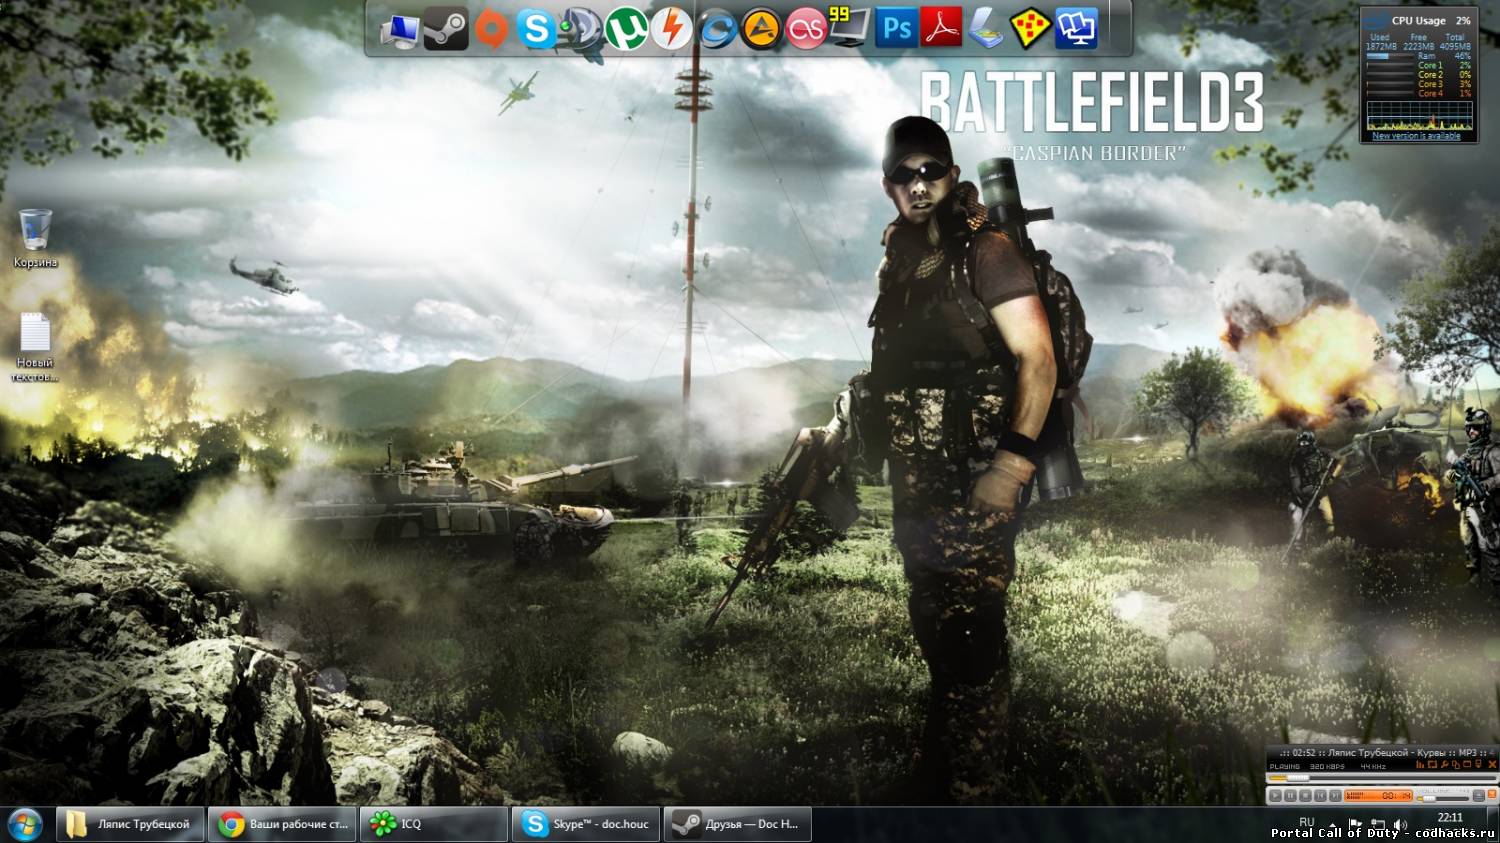Screen dimensions: 1500x843
Task: Launch Skype from the top dock
Action: click(x=536, y=30)
